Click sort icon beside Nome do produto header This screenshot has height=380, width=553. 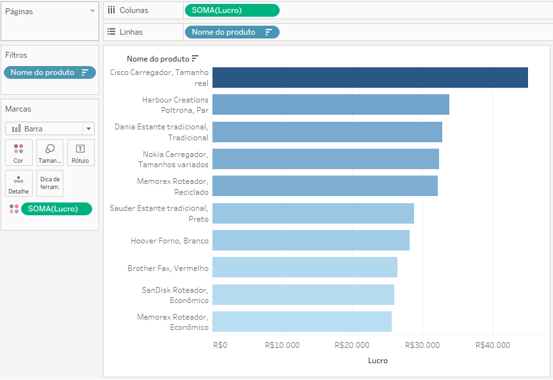pyautogui.click(x=195, y=58)
